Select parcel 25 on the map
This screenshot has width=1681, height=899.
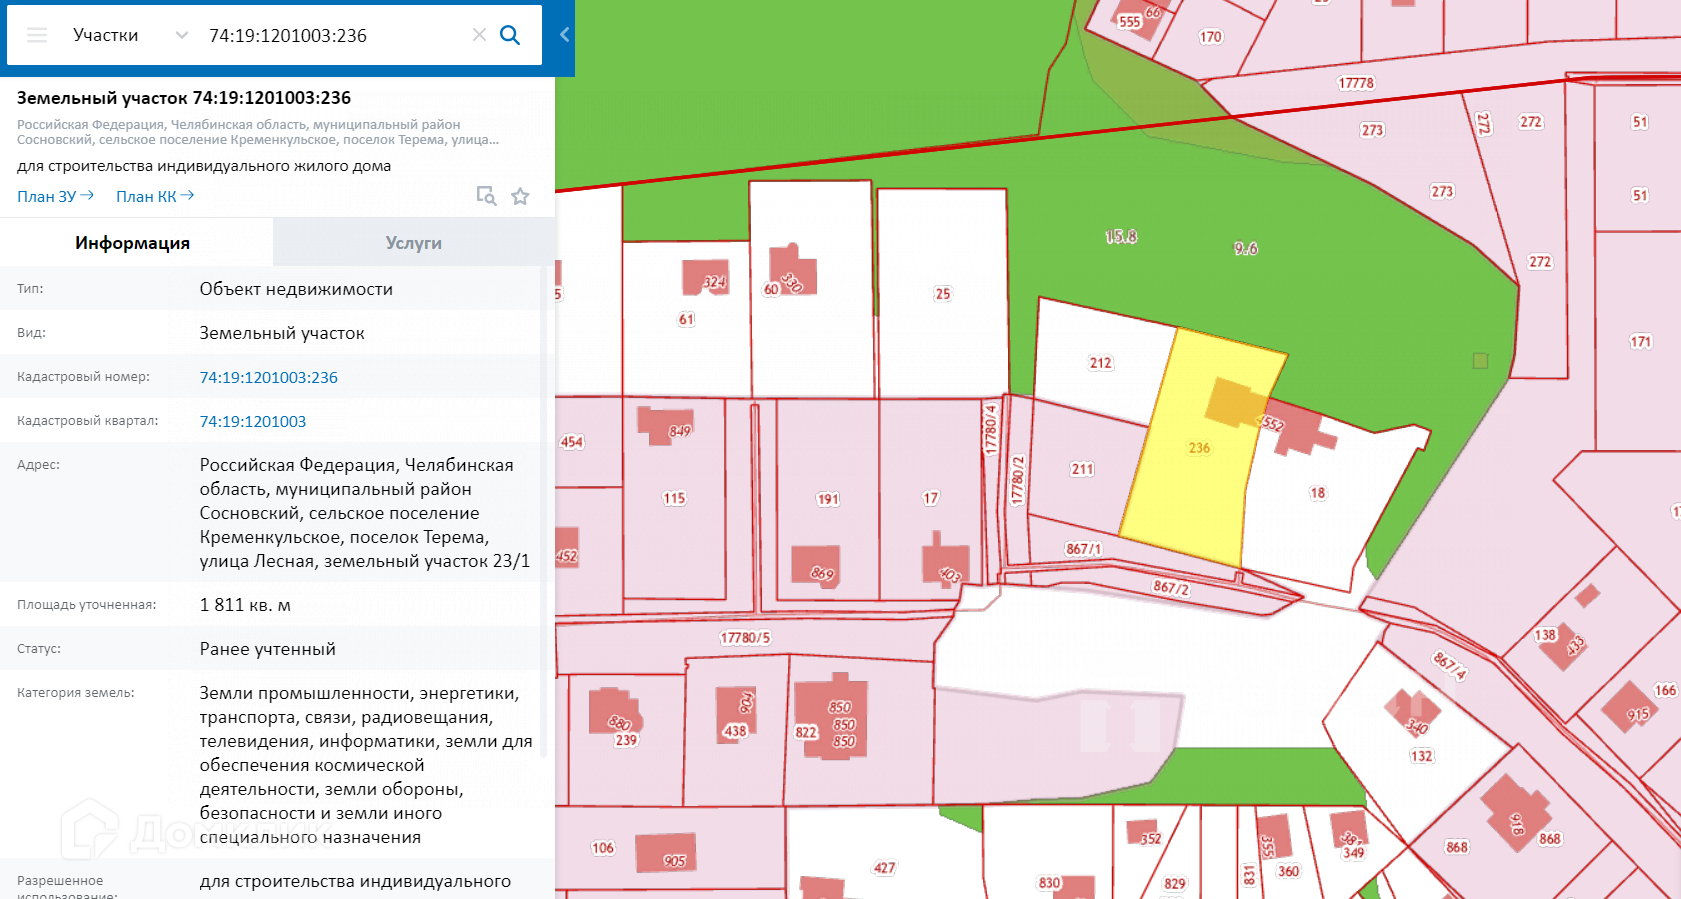(x=942, y=294)
